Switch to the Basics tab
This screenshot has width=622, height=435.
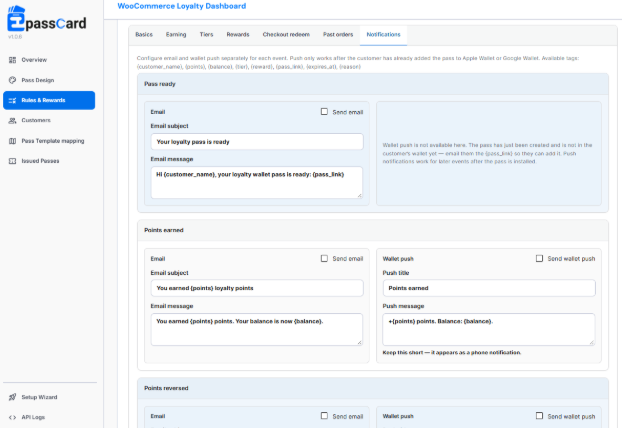click(144, 35)
